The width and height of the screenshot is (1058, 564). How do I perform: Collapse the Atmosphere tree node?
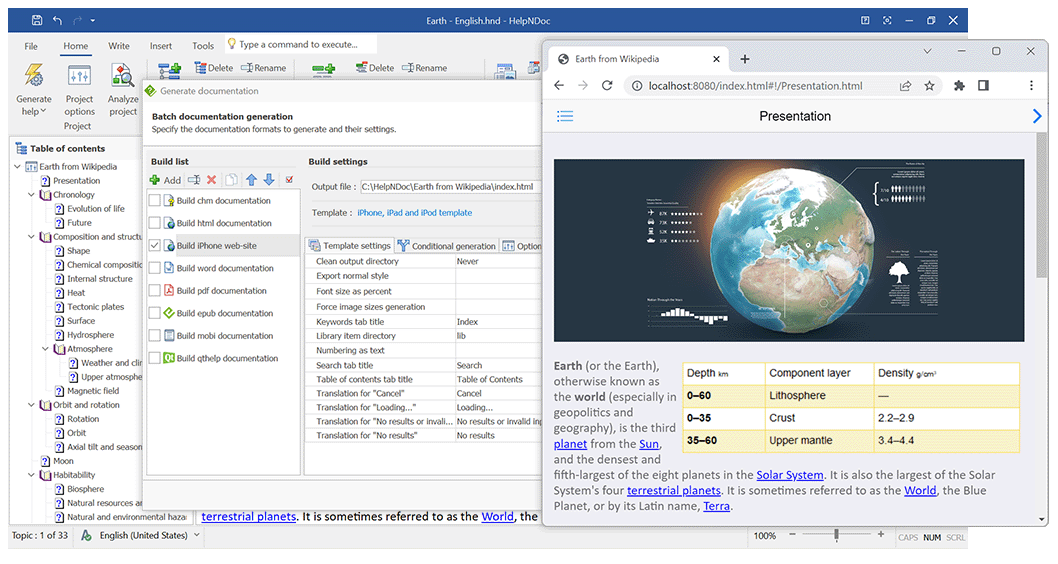(x=45, y=349)
